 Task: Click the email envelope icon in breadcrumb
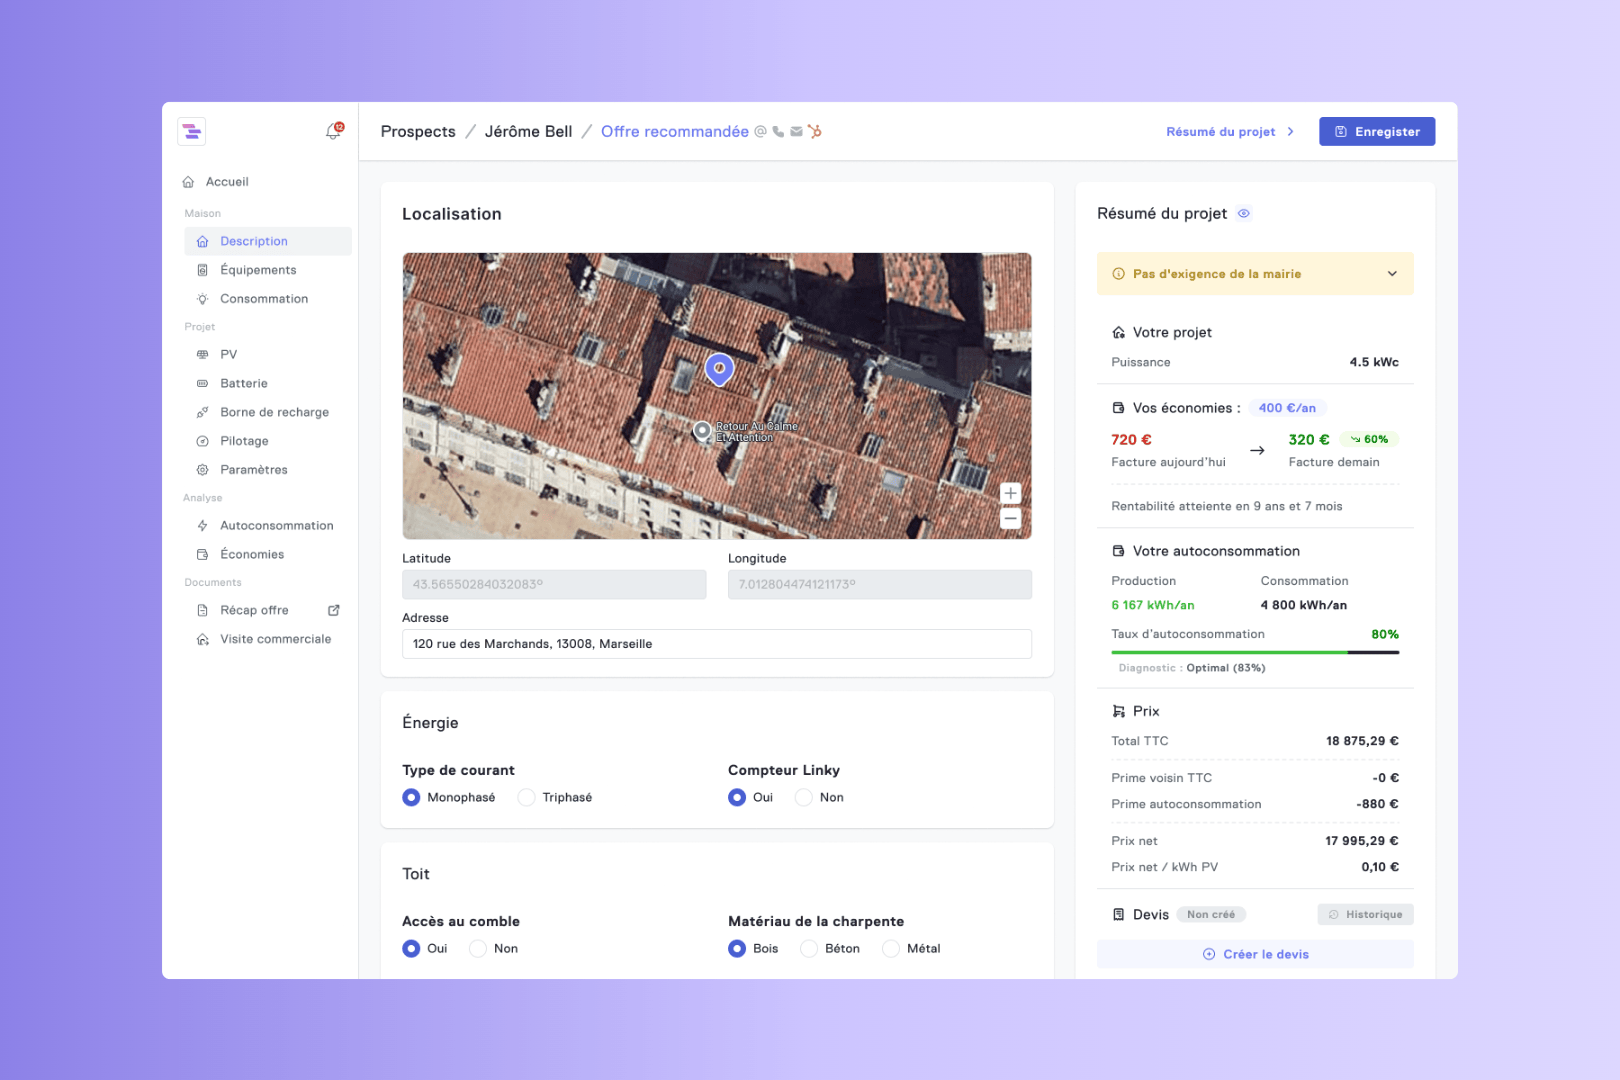796,132
